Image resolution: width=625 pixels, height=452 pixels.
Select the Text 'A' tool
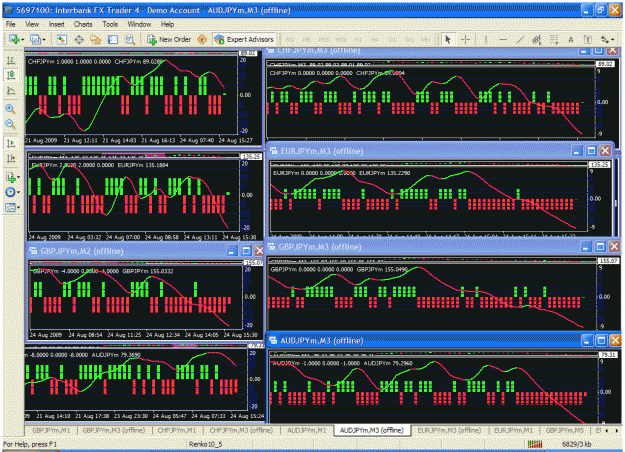571,39
